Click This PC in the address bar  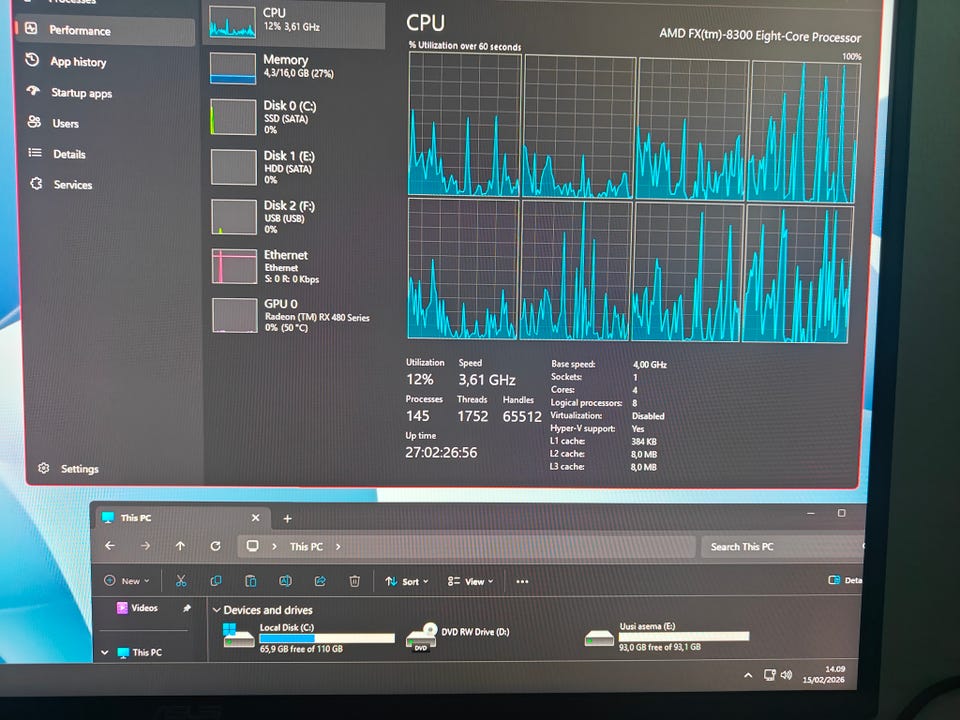[306, 546]
